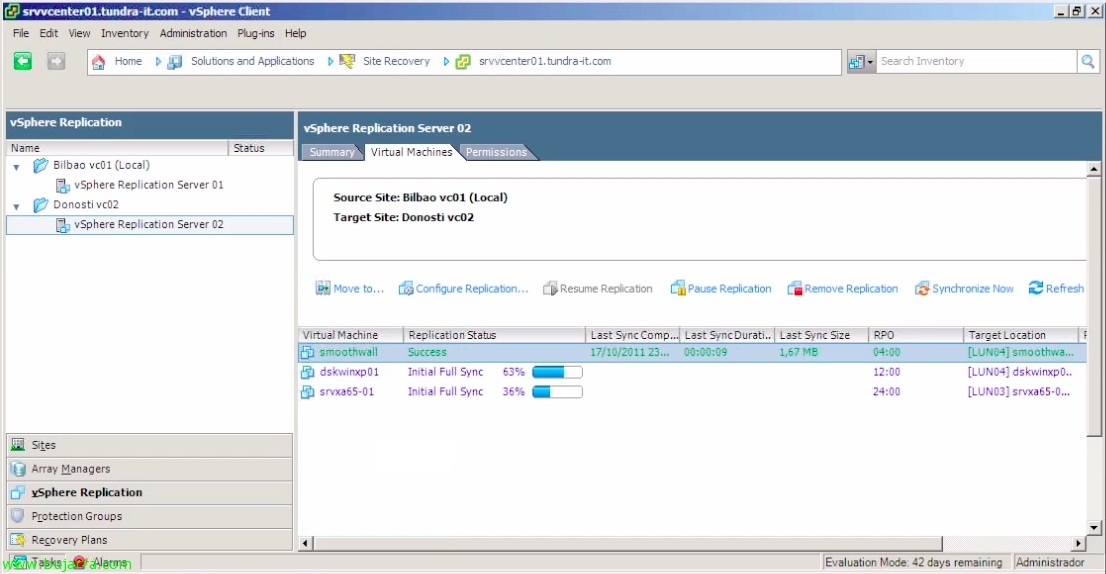Expand breadcrumb arrow after Solutions and Applications
This screenshot has width=1106, height=574.
(330, 62)
